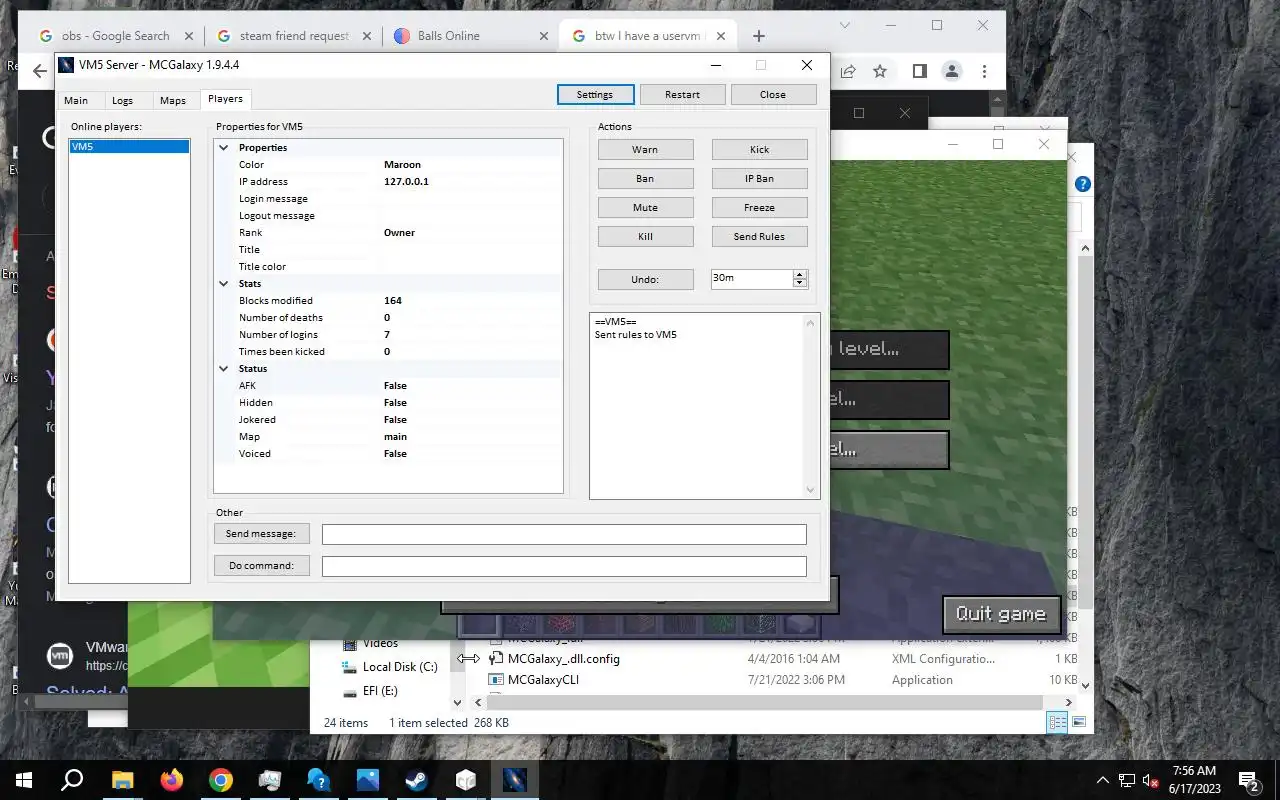The height and width of the screenshot is (800, 1280).
Task: Open Firefox from taskbar
Action: (x=172, y=780)
